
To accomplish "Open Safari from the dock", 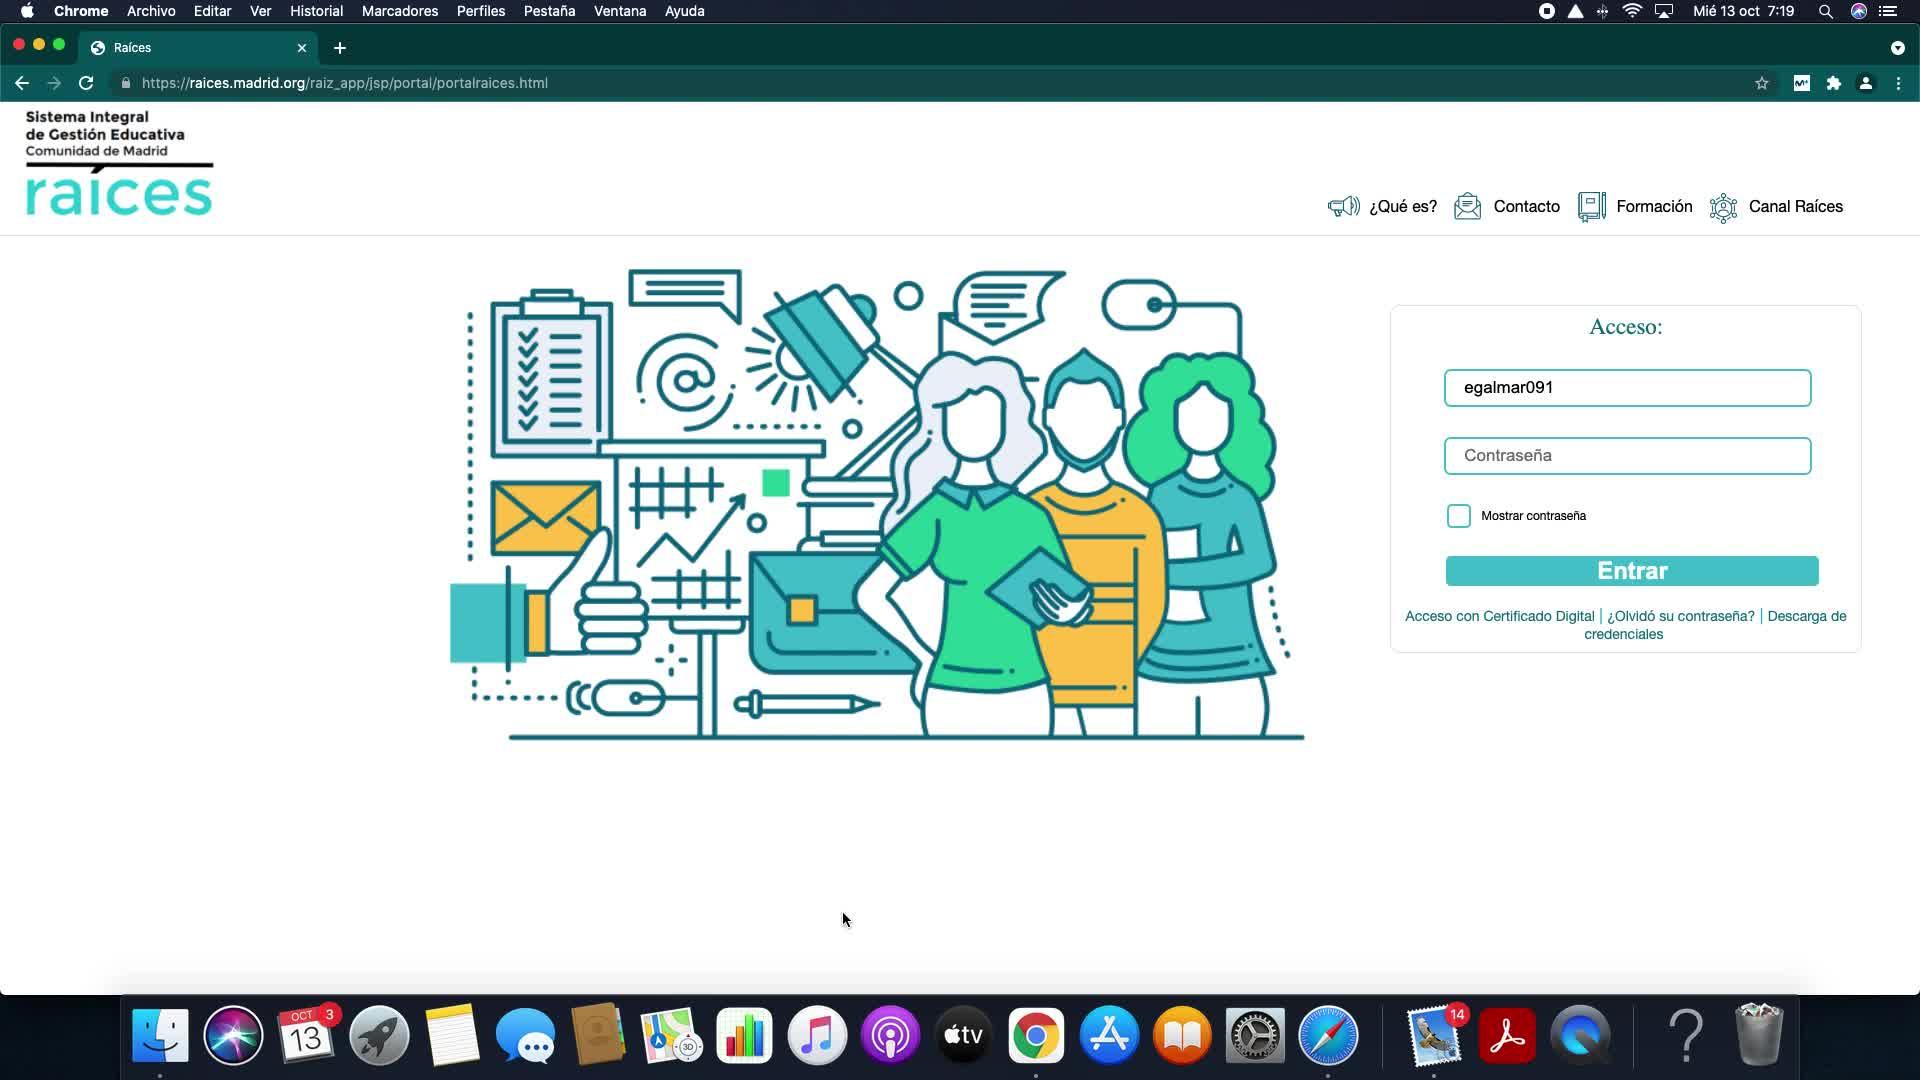I will point(1327,1035).
